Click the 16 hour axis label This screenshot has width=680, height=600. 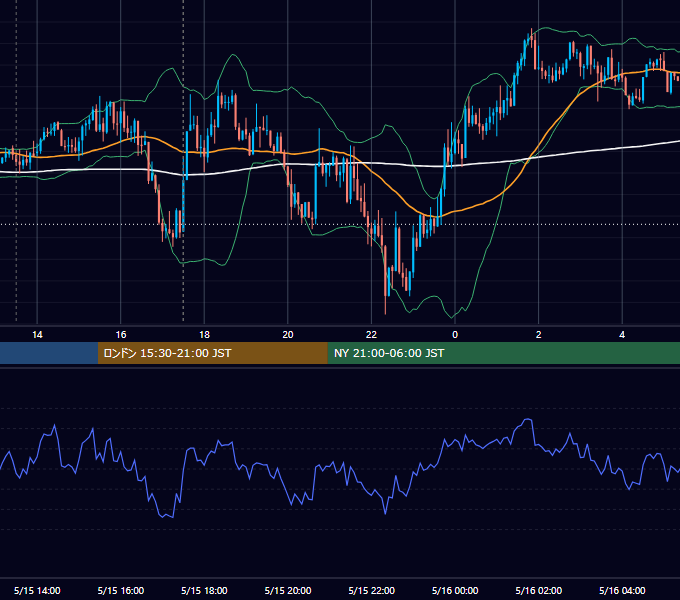pos(121,335)
